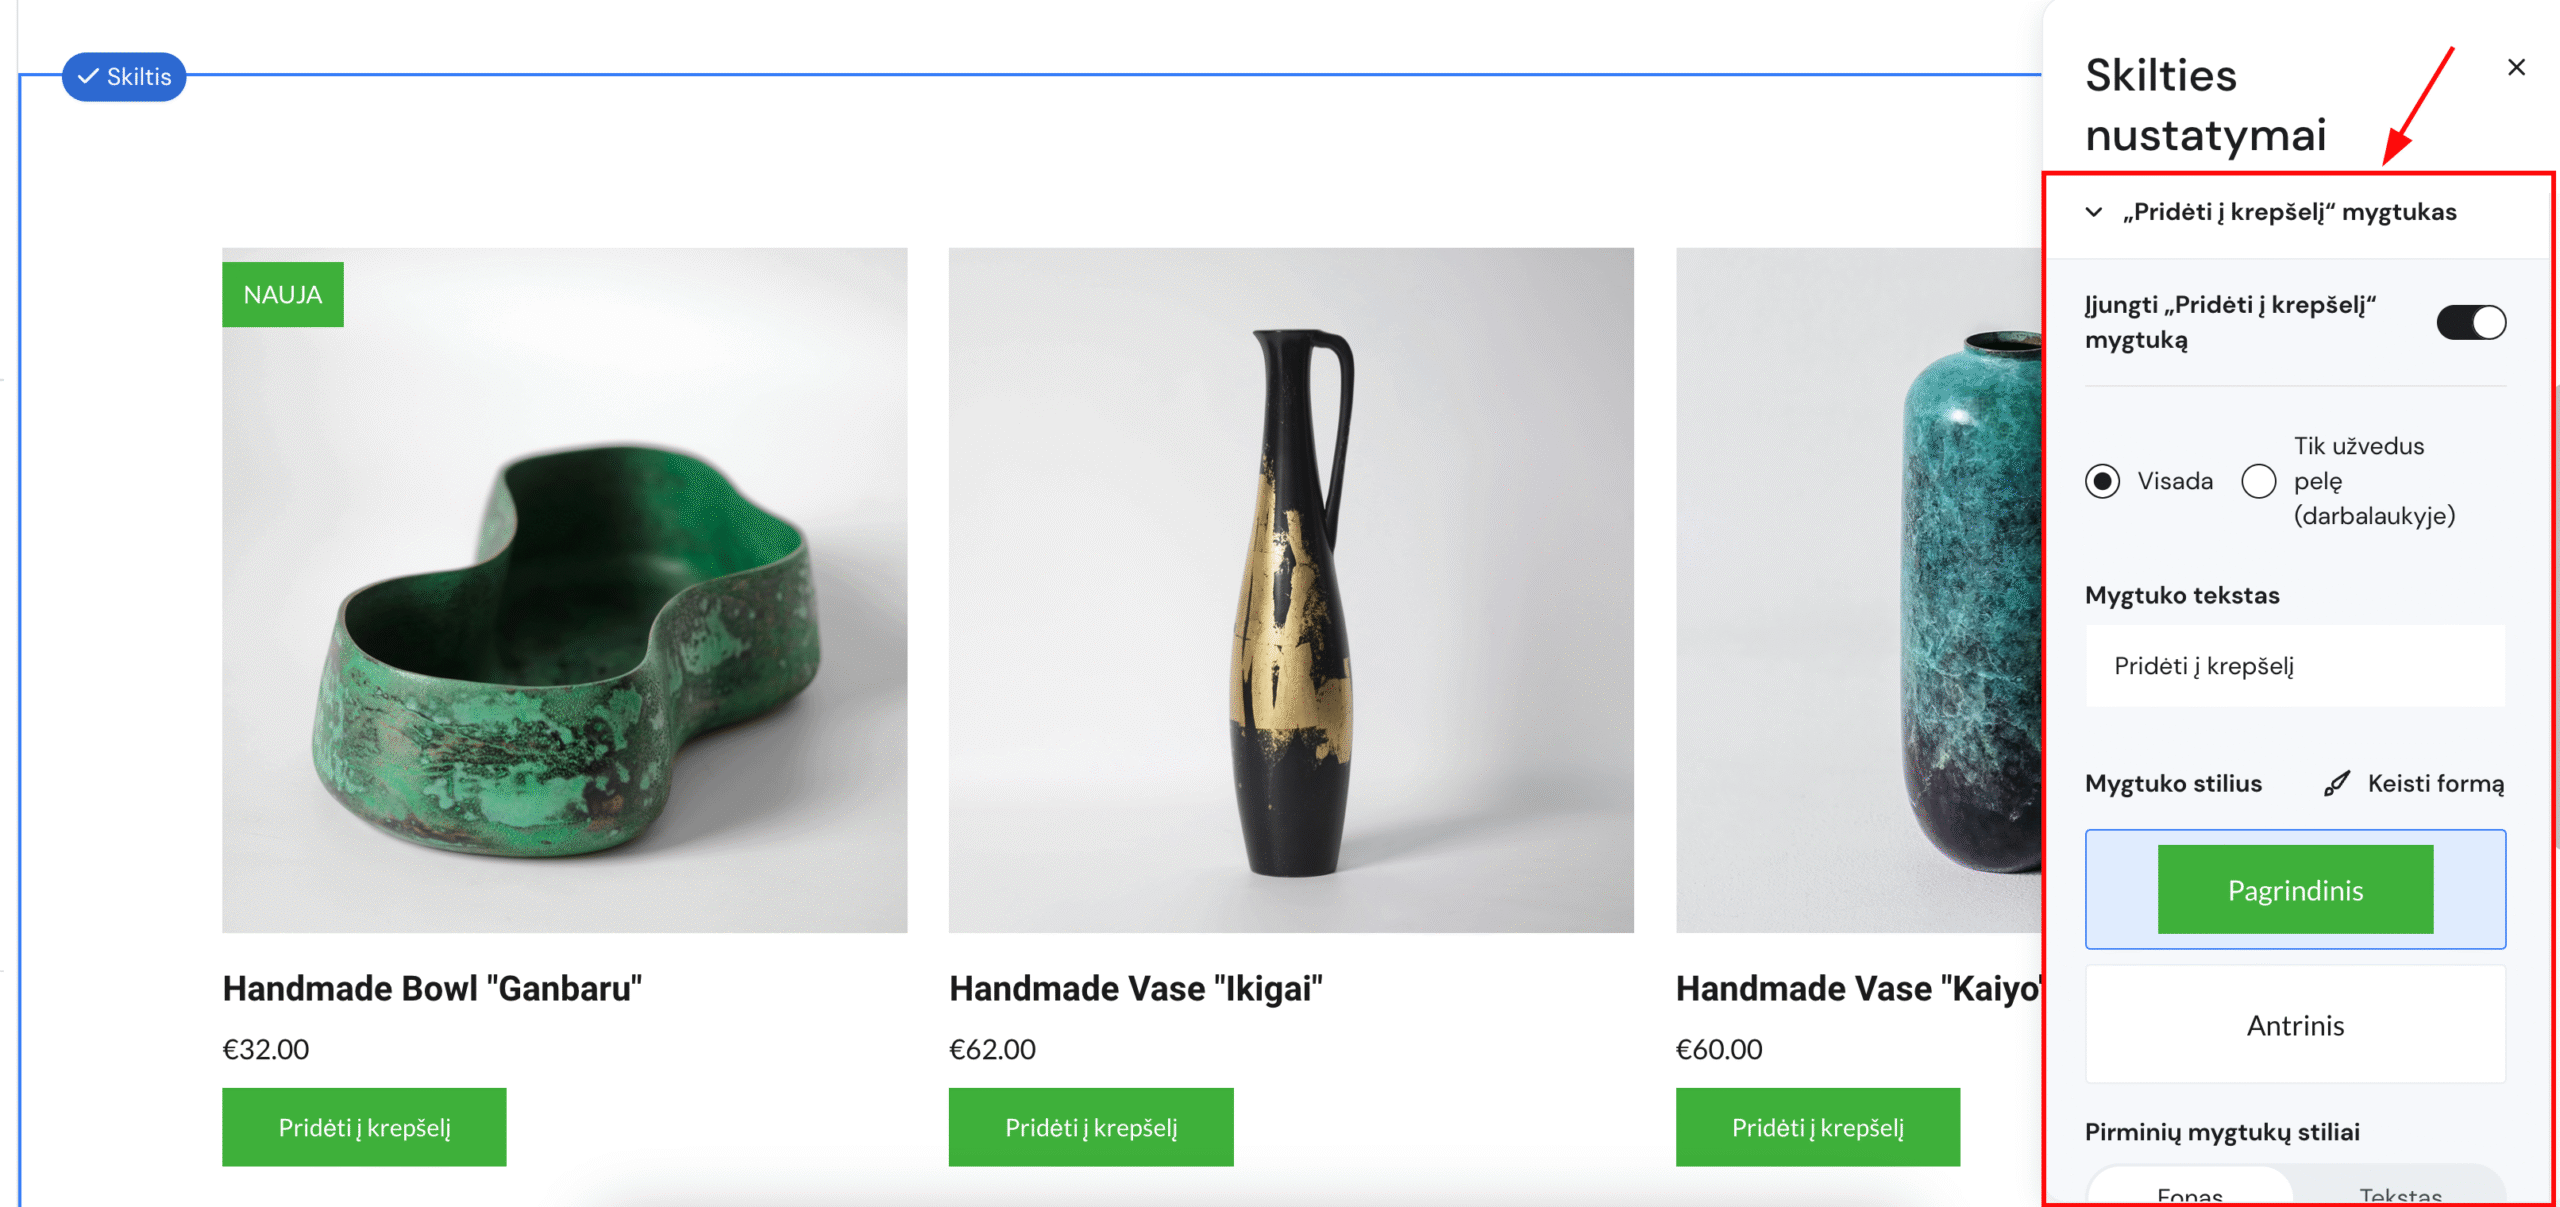2560x1207 pixels.
Task: Close the Skilties nustatymai panel
Action: point(2516,67)
